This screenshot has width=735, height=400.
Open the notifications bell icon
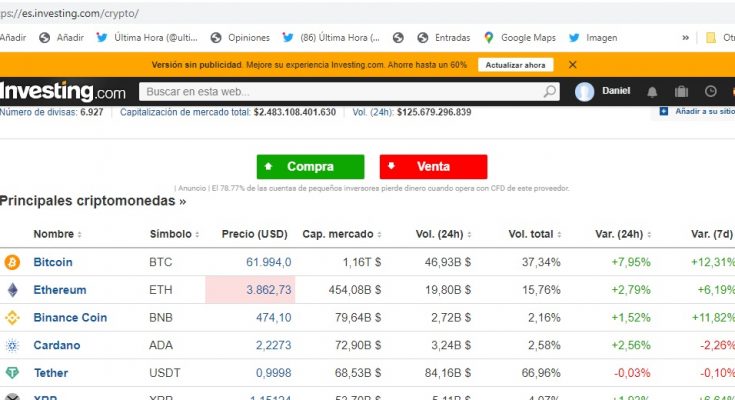click(652, 92)
